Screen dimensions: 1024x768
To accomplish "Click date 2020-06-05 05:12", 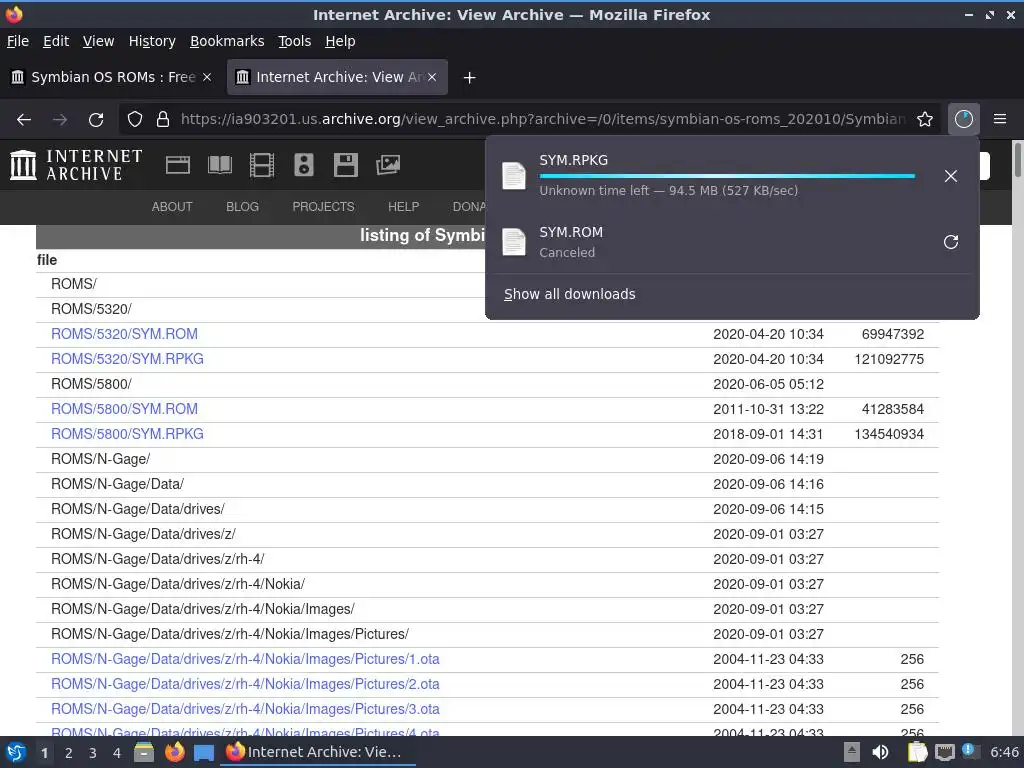I will tap(768, 385).
